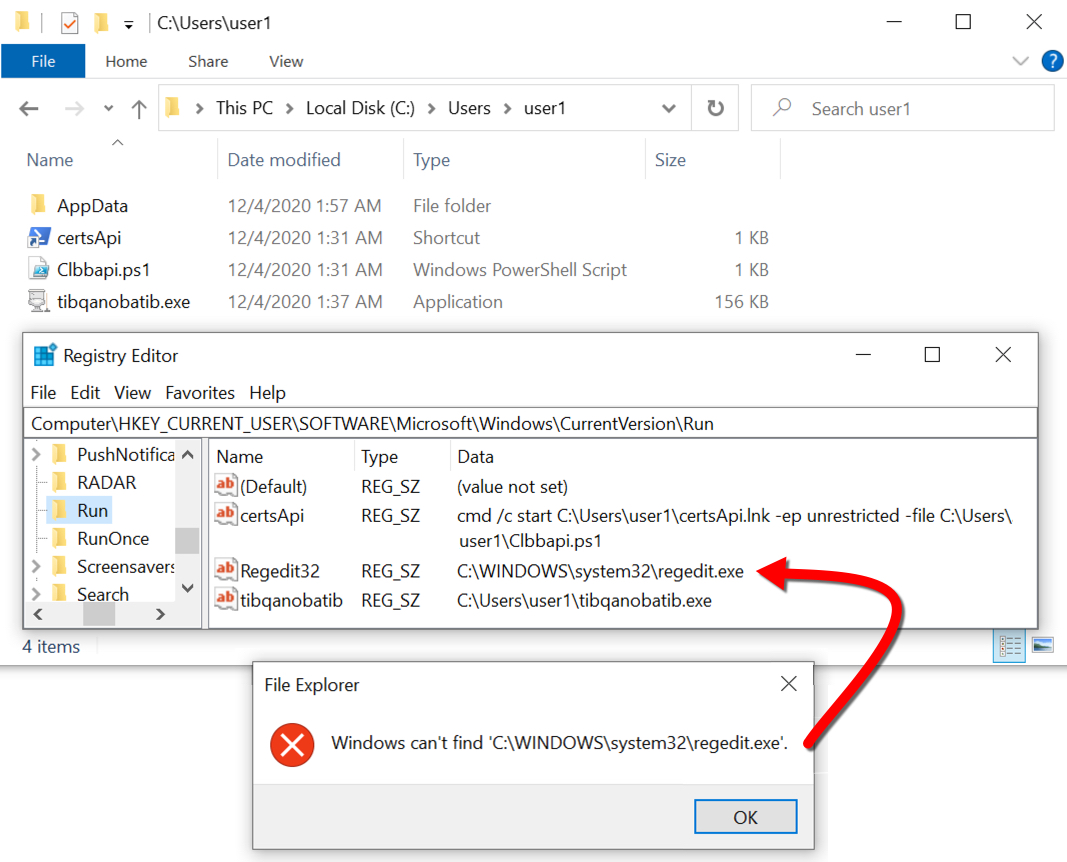Screen dimensions: 1067x862
Task: Click the registry key path address bar
Action: pos(530,424)
